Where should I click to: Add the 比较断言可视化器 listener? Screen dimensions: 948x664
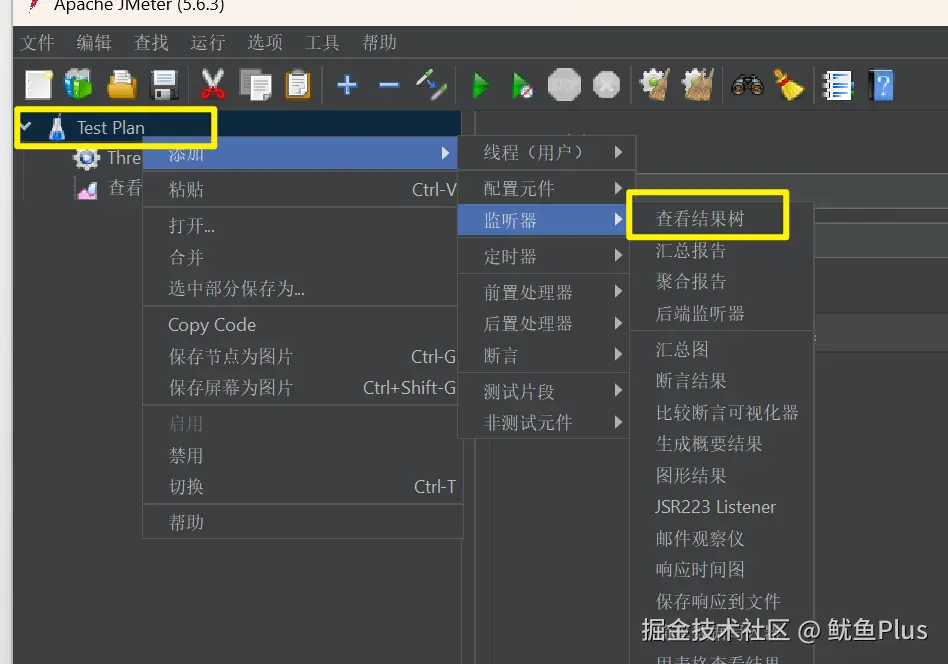pyautogui.click(x=722, y=412)
